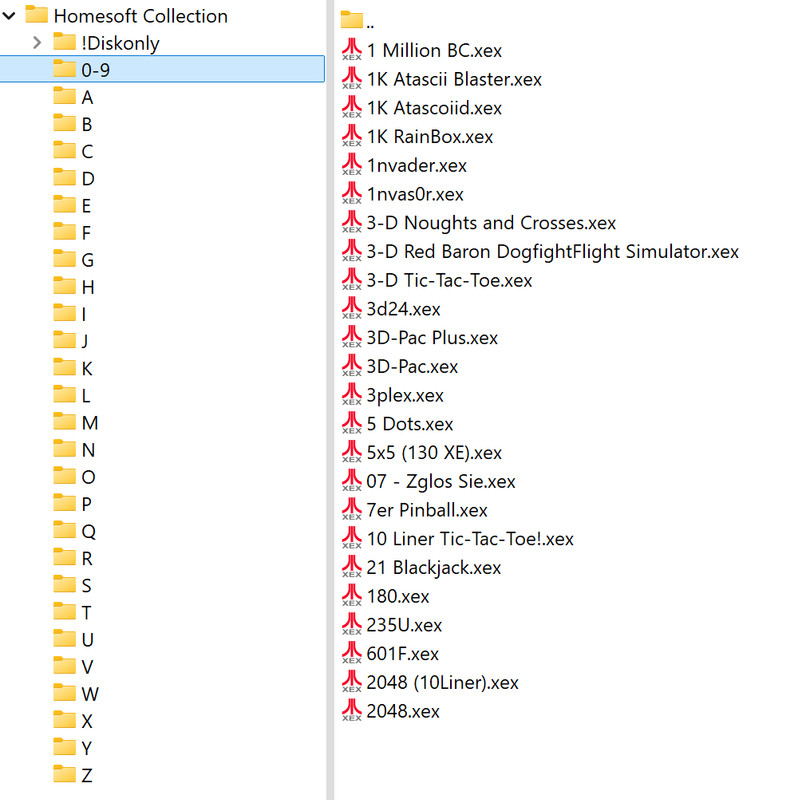The image size is (790, 800).
Task: Click the XEX icon of 07 - Zglos Sie.xex
Action: 352,481
